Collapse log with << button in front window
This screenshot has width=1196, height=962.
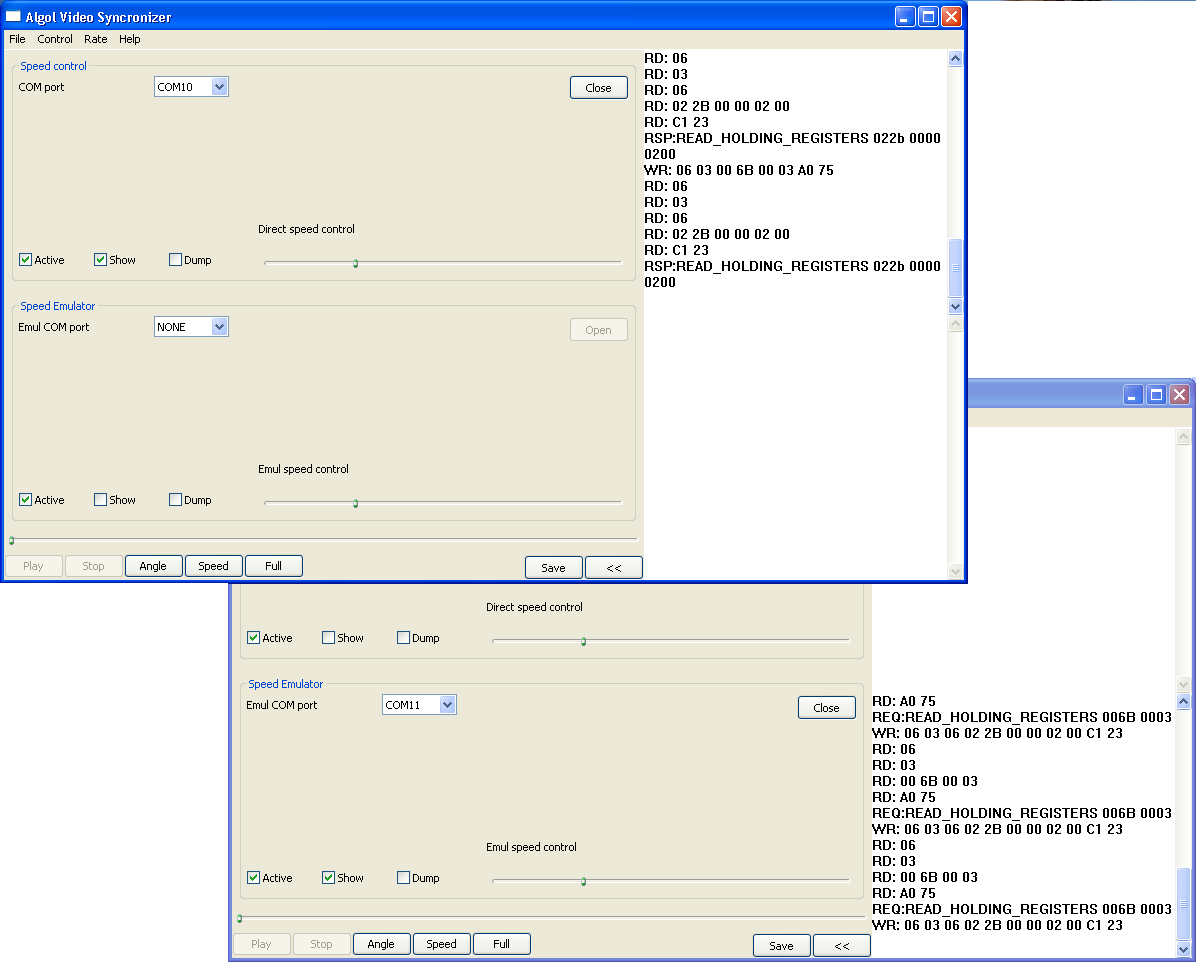point(614,568)
